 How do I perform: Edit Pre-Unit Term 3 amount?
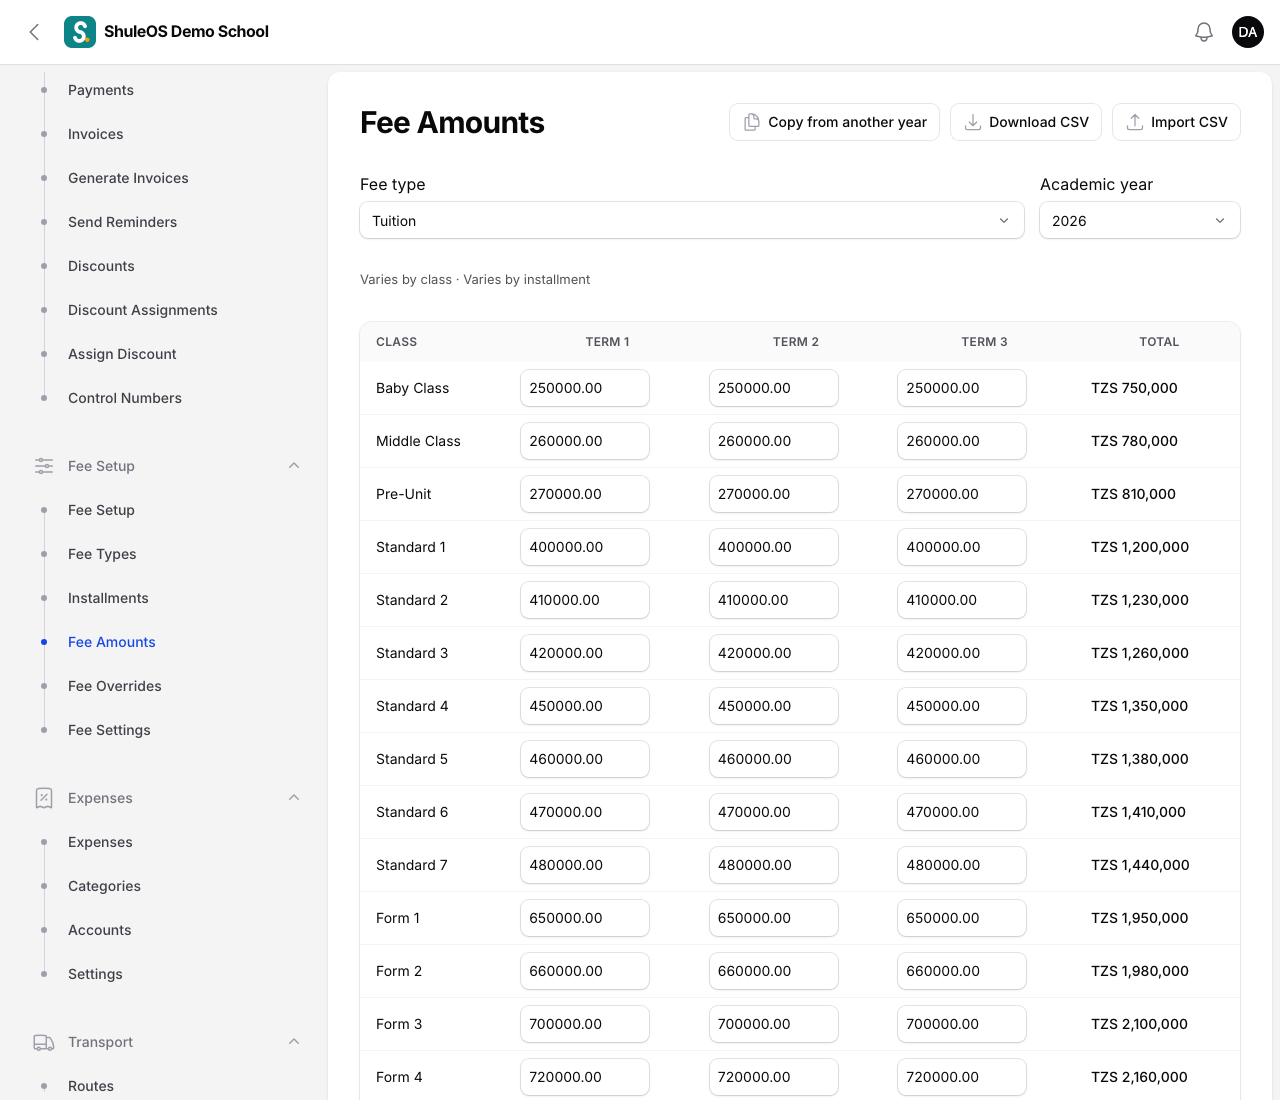click(x=962, y=494)
